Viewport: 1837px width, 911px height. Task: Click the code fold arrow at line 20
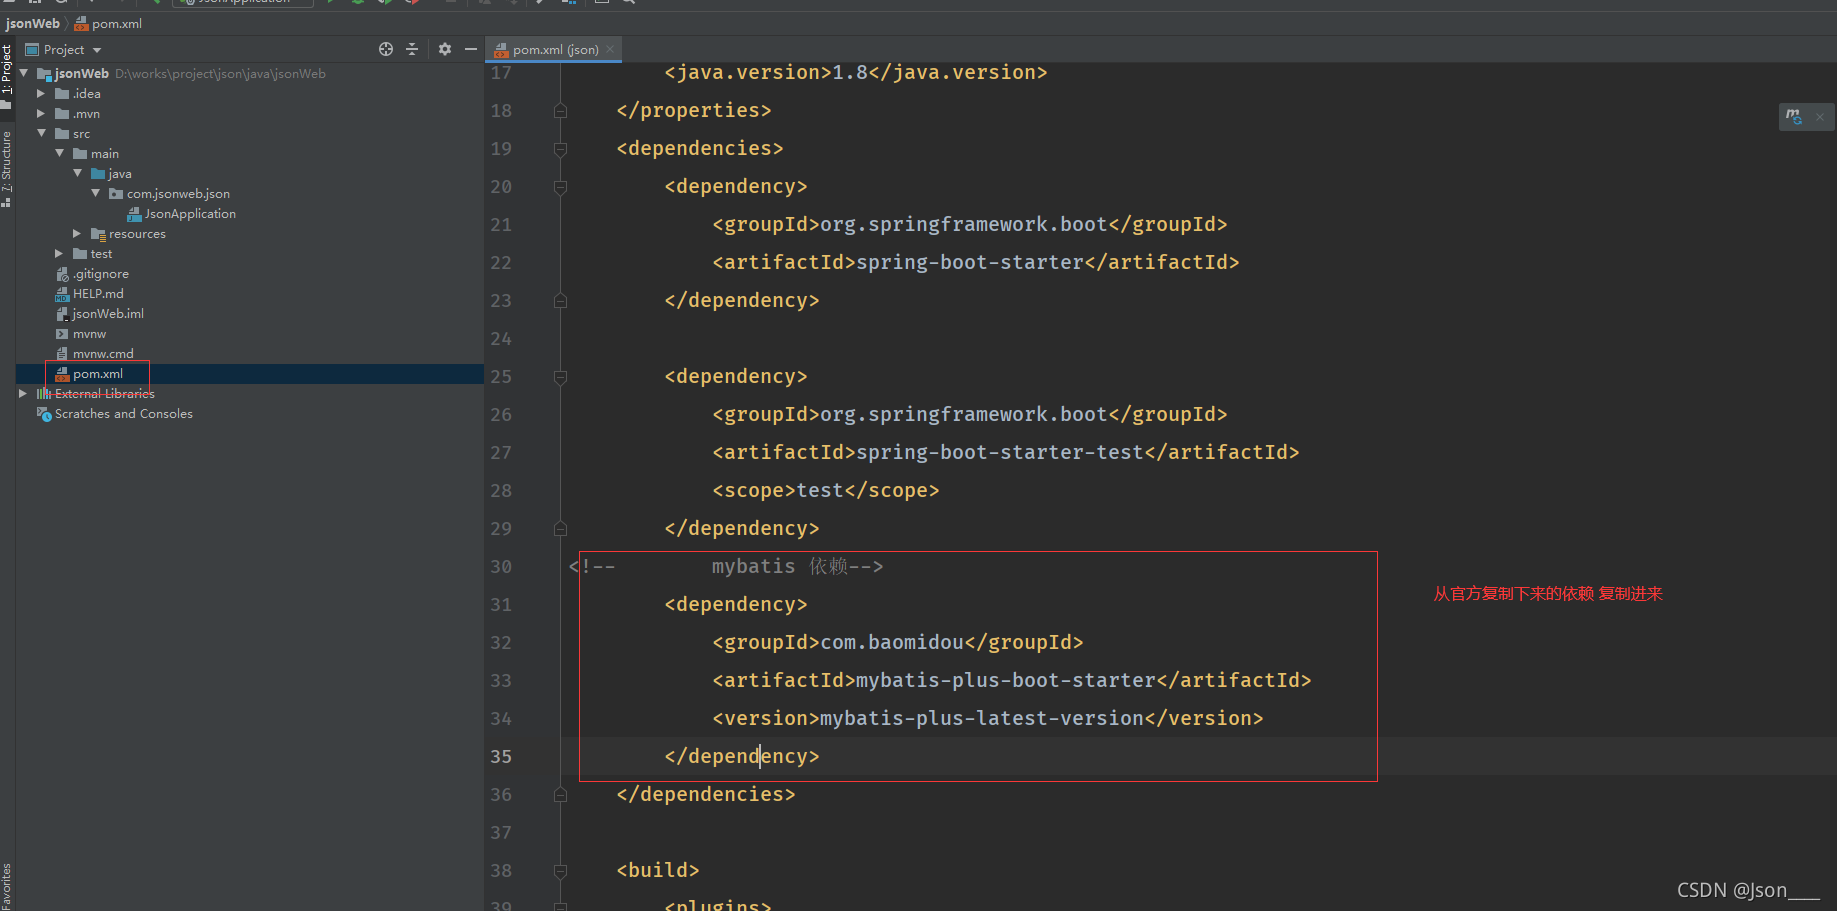[x=560, y=186]
